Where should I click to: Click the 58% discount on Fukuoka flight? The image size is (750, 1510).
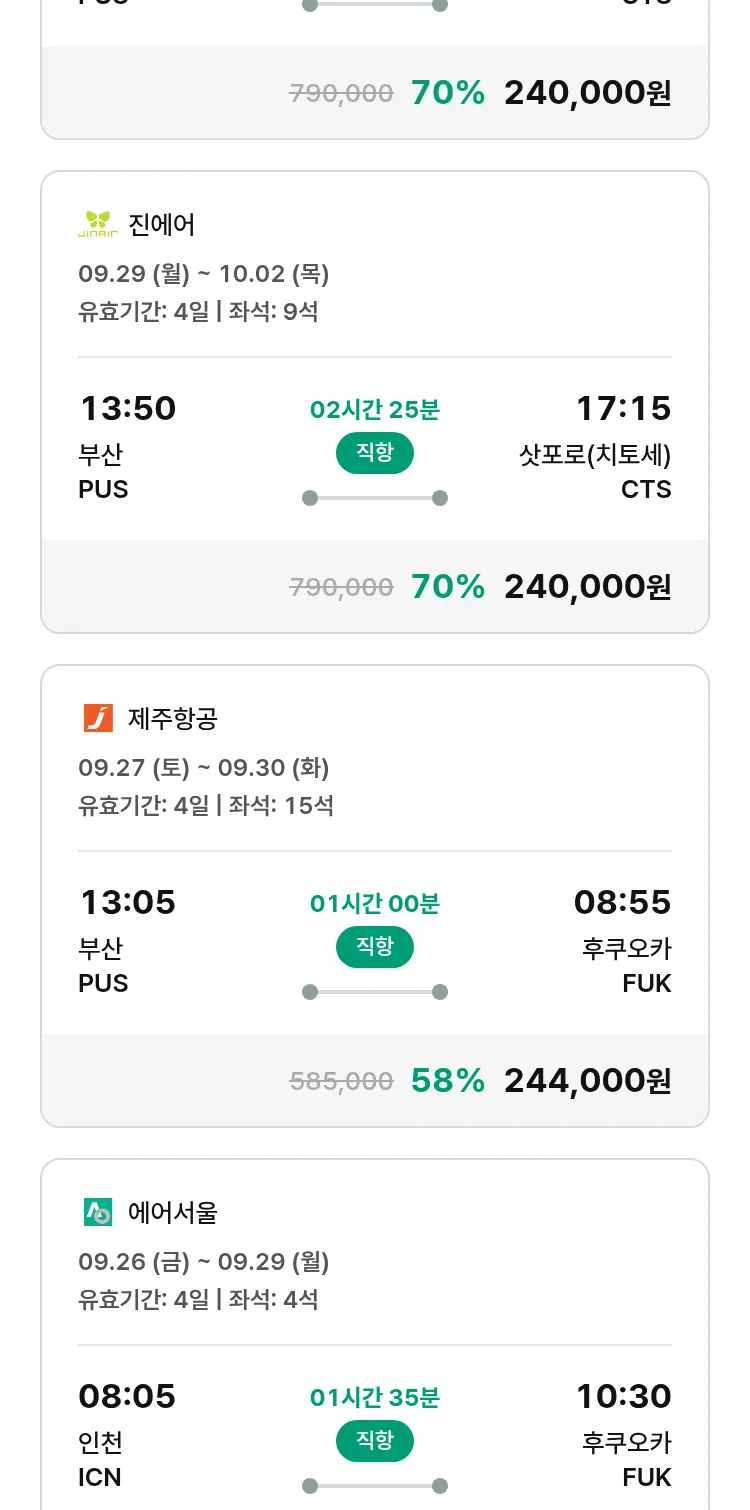click(448, 1080)
